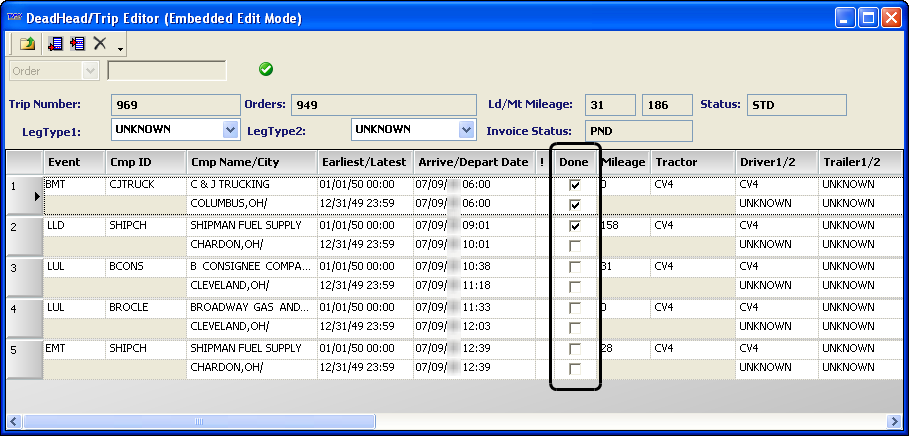
Task: Uncheck Done for the BMT CJTRUCK stop
Action: click(574, 185)
